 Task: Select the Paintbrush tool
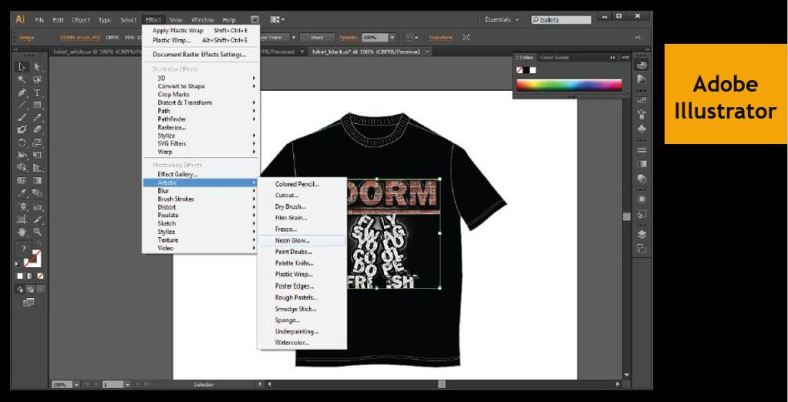pyautogui.click(x=23, y=118)
